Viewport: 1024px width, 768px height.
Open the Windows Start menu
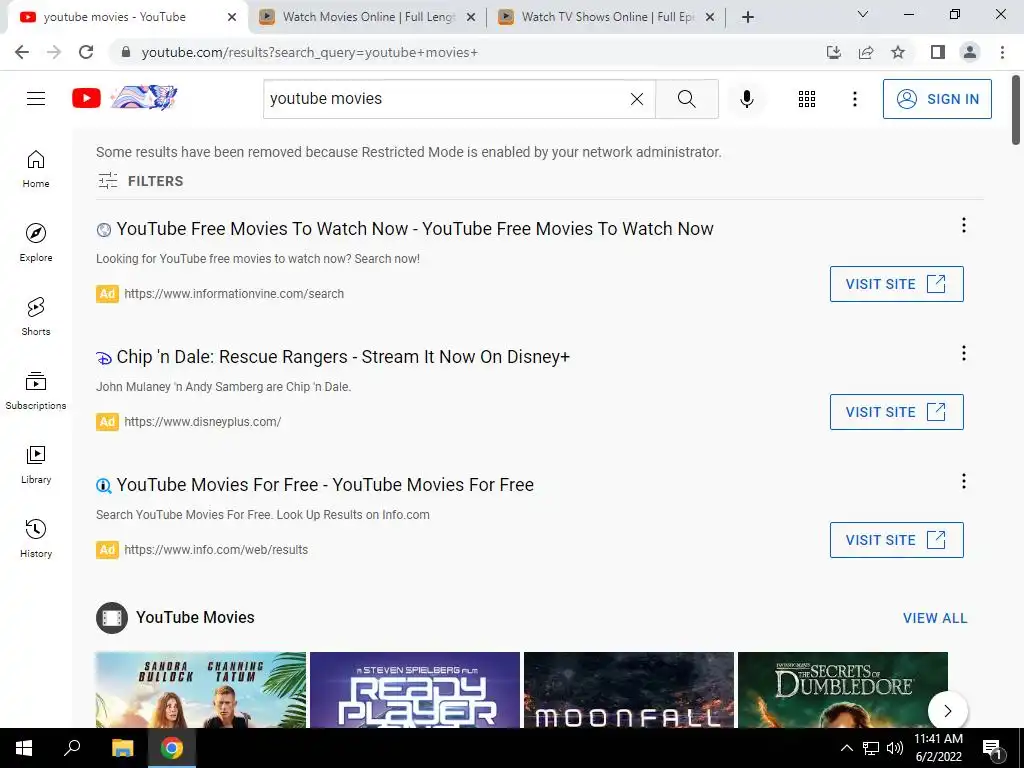point(24,748)
